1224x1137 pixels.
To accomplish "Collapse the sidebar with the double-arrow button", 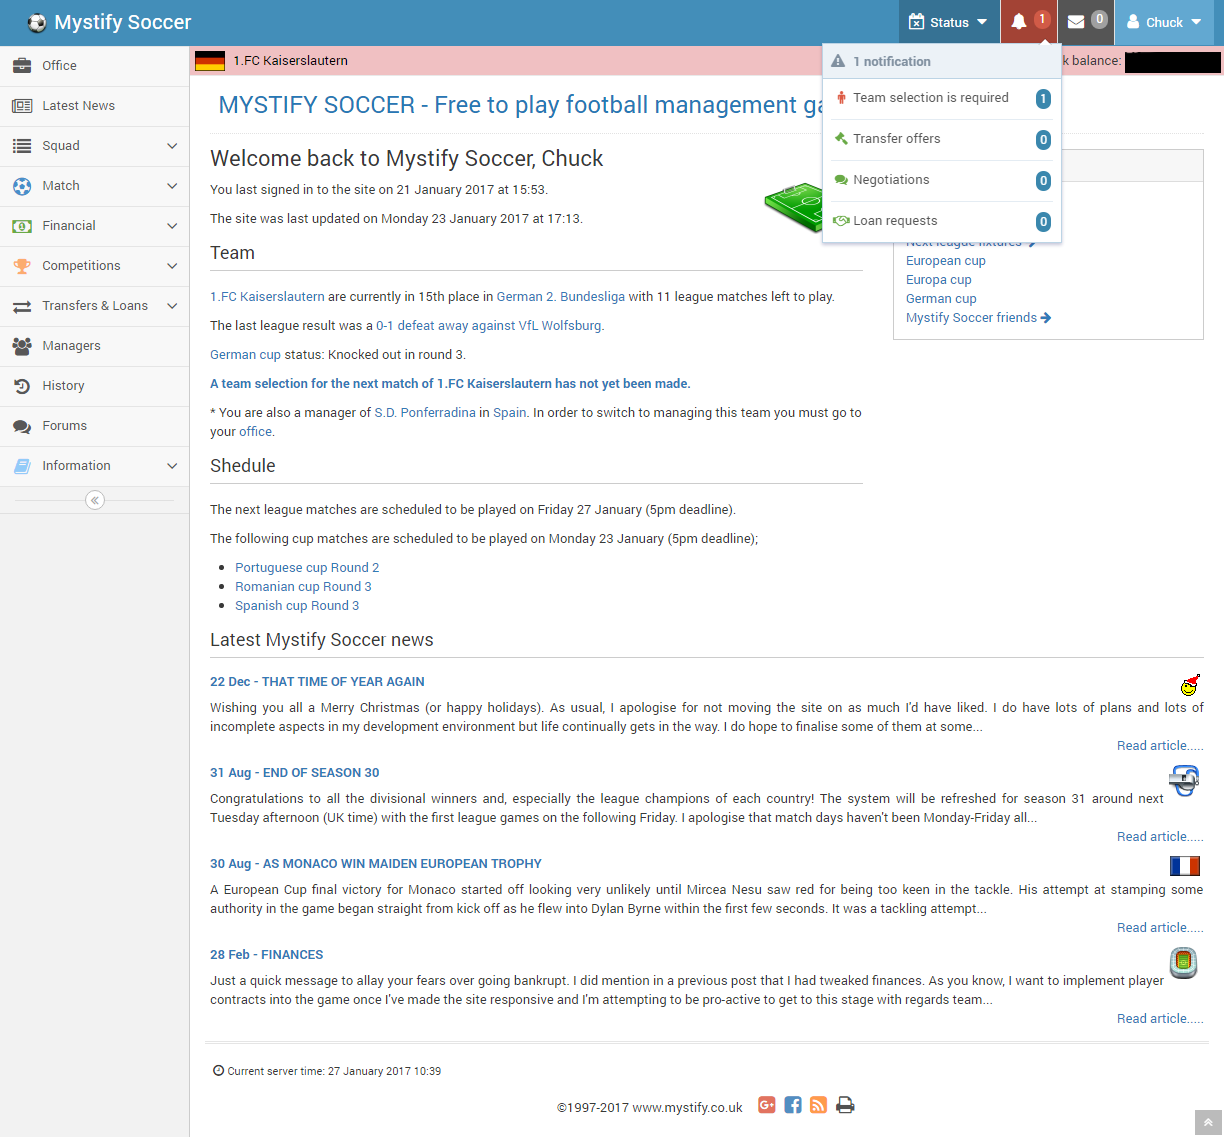I will [x=94, y=500].
